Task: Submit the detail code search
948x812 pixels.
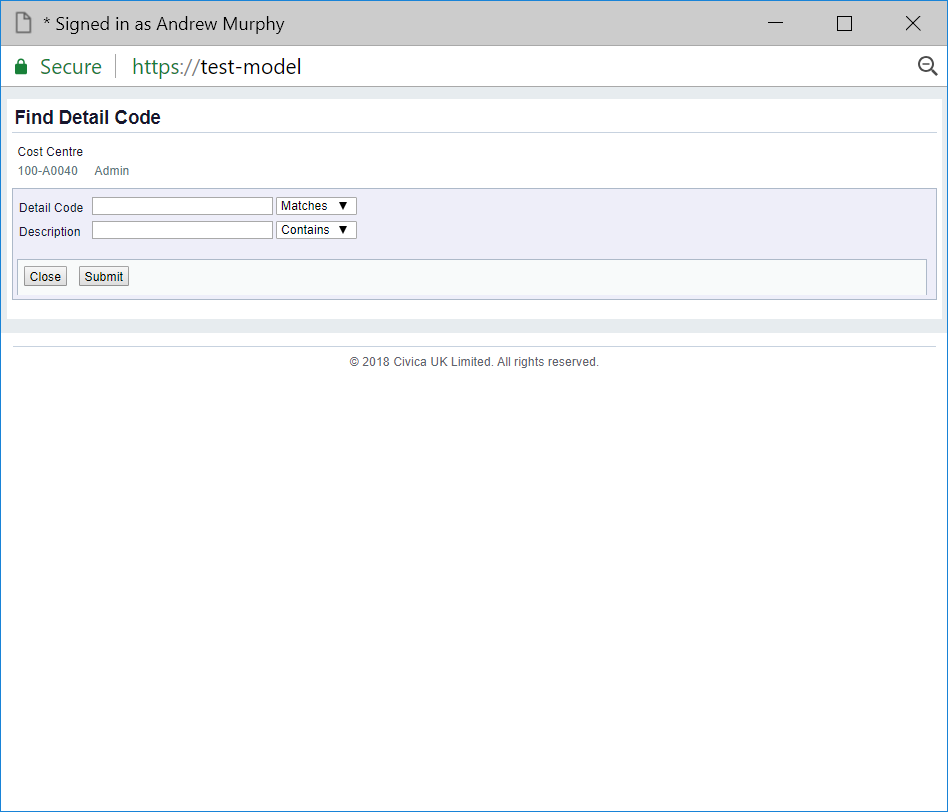Action: point(103,276)
